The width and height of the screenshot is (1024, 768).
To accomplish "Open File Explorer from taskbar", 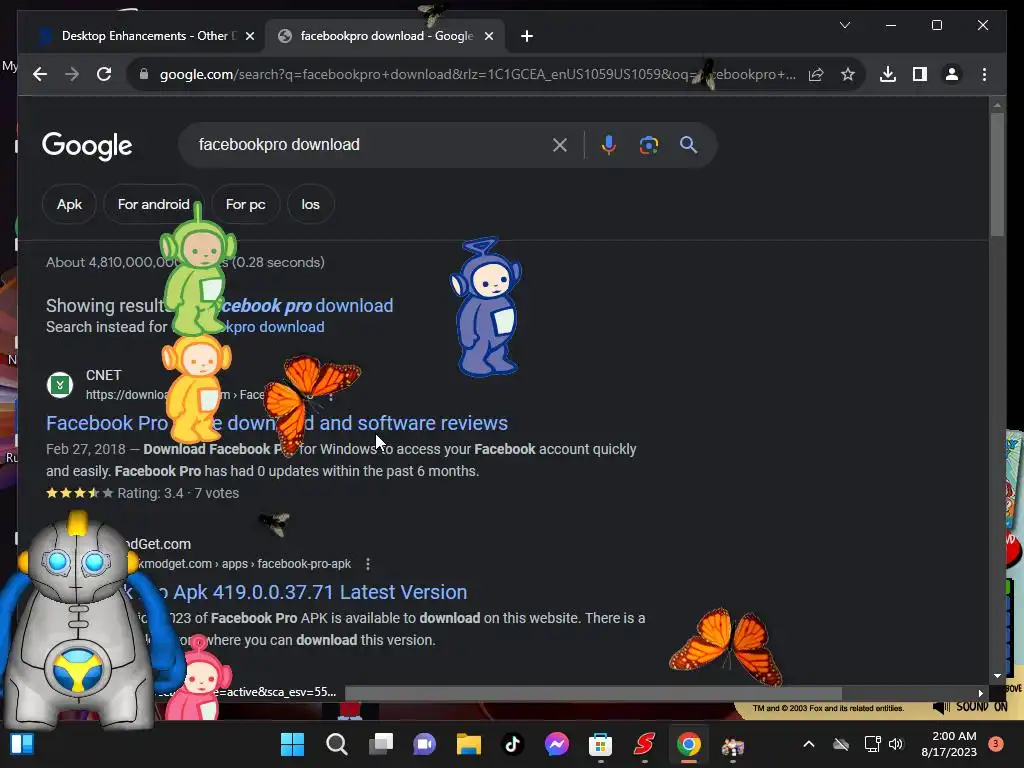I will point(469,744).
